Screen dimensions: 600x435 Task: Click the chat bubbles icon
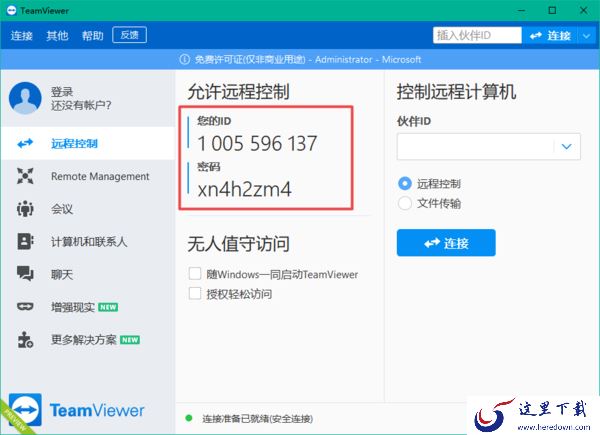(25, 274)
